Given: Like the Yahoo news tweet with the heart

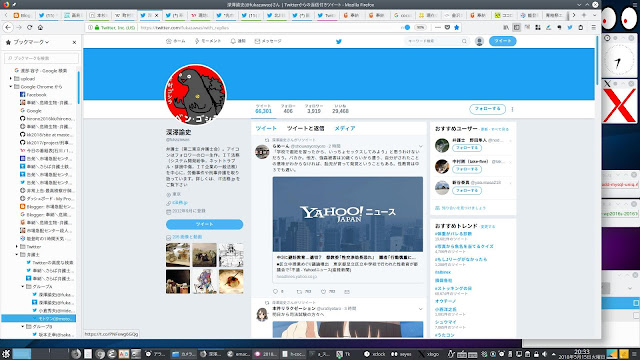Looking at the screenshot, I should click(x=323, y=291).
